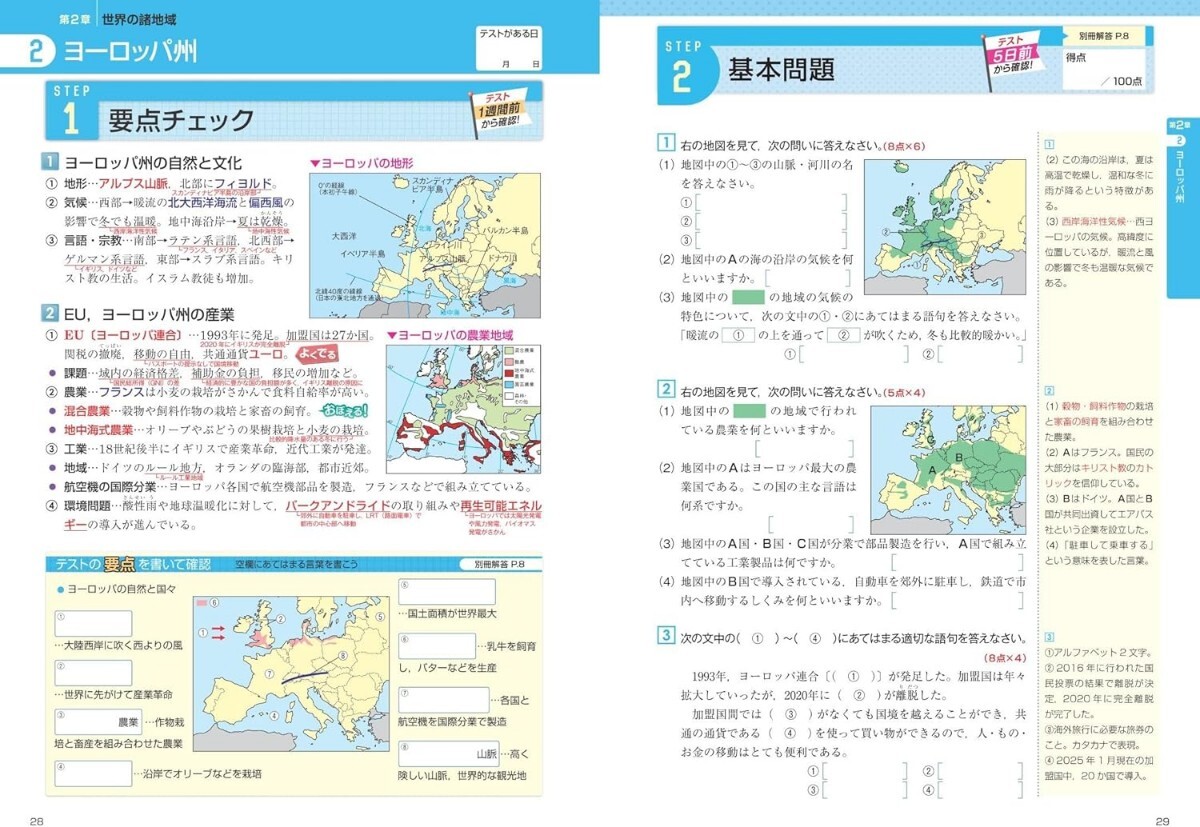Click the red "よくでる" badge

coord(315,353)
